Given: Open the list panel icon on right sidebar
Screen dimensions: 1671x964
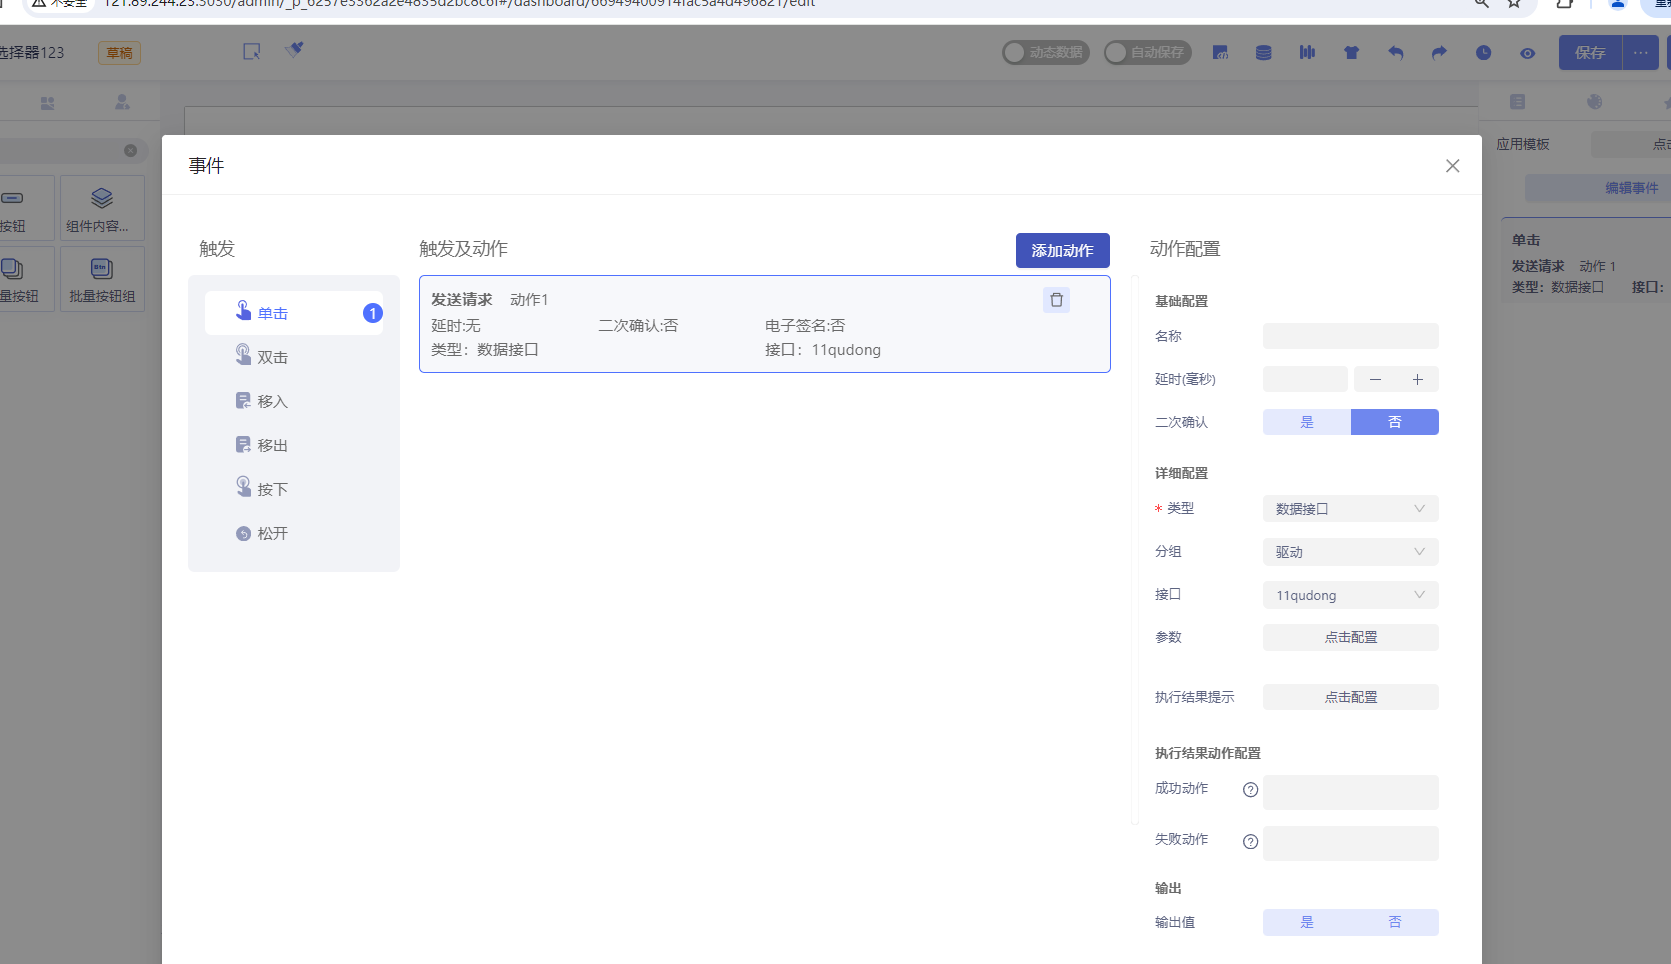Looking at the screenshot, I should tap(1517, 102).
